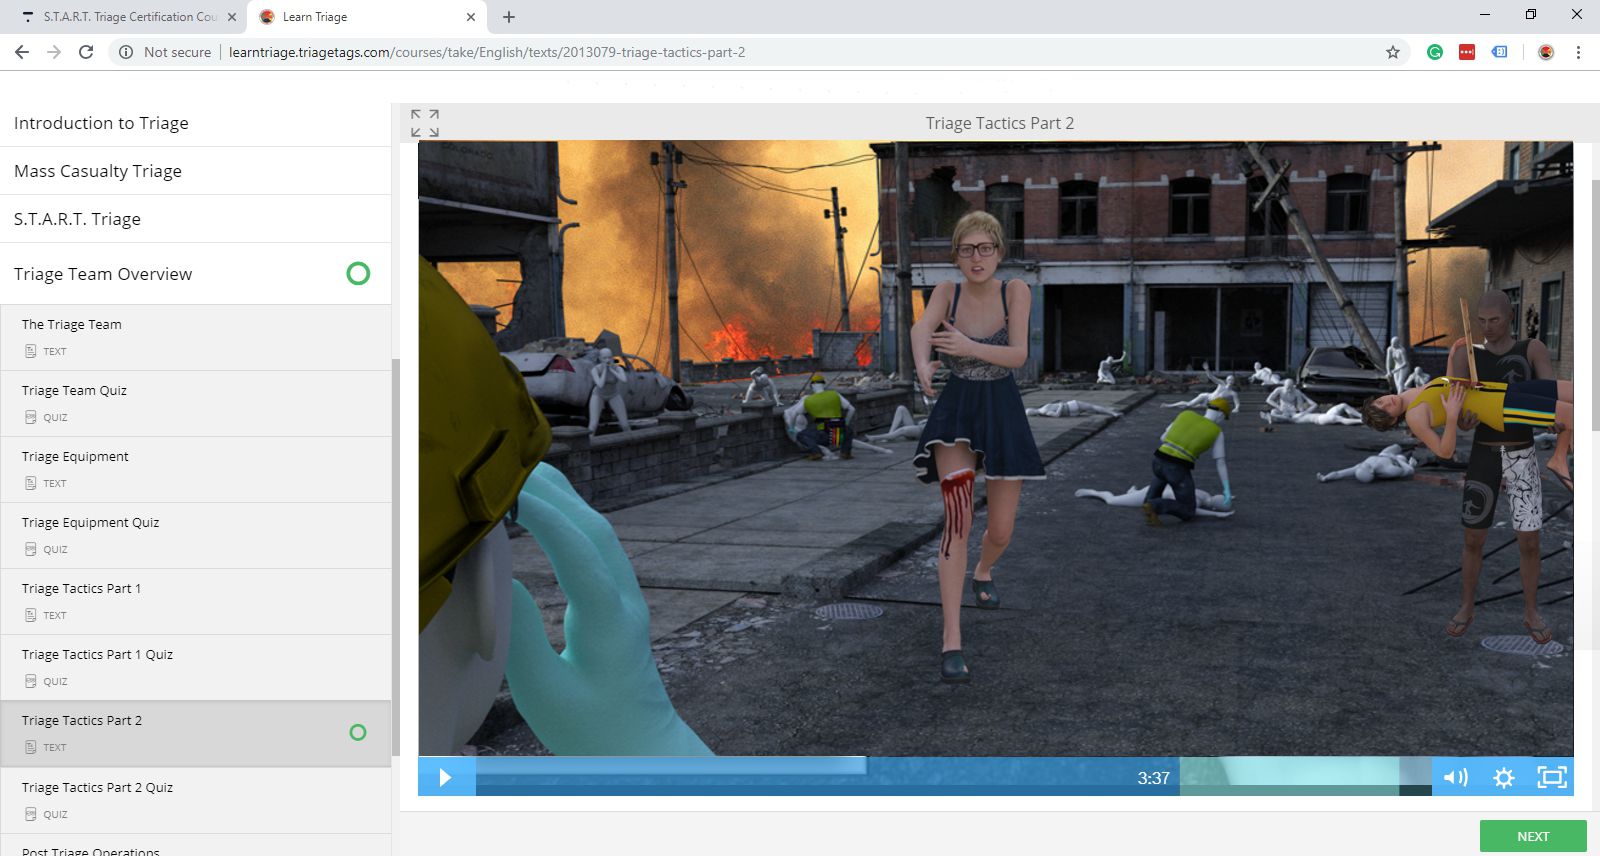This screenshot has width=1600, height=856.
Task: Enter video fullscreen mode
Action: coord(1552,777)
